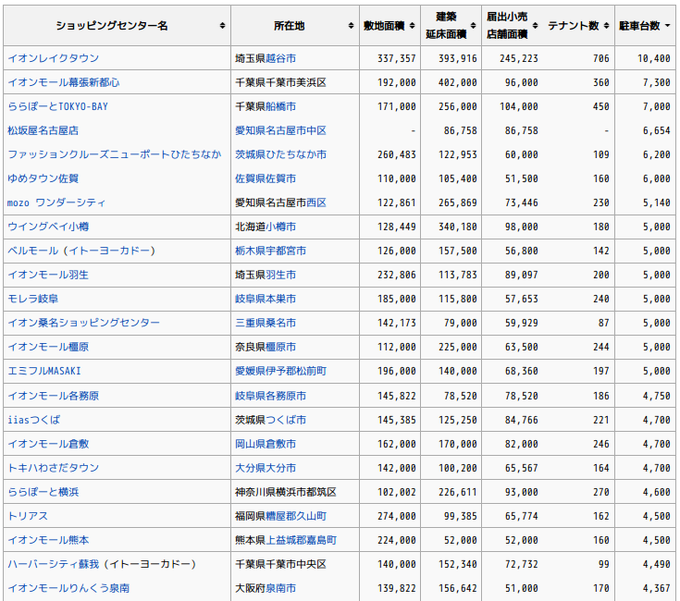Open モレラ岐阜 link

[33, 299]
